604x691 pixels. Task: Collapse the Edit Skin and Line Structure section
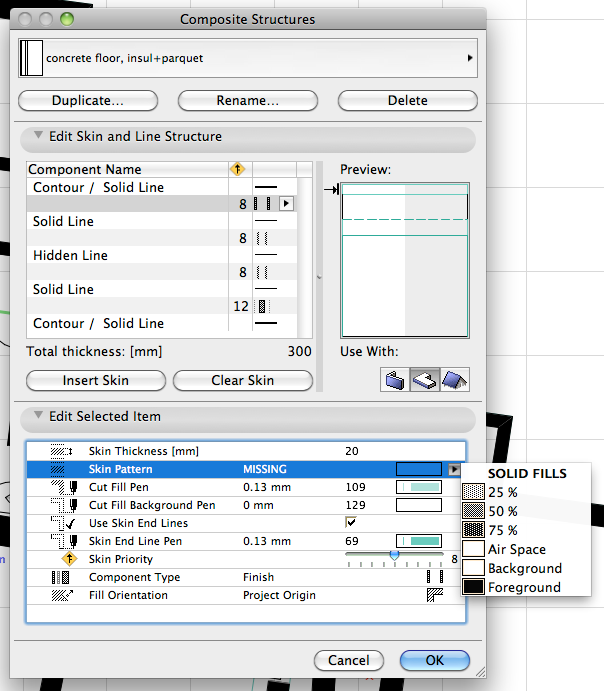38,135
